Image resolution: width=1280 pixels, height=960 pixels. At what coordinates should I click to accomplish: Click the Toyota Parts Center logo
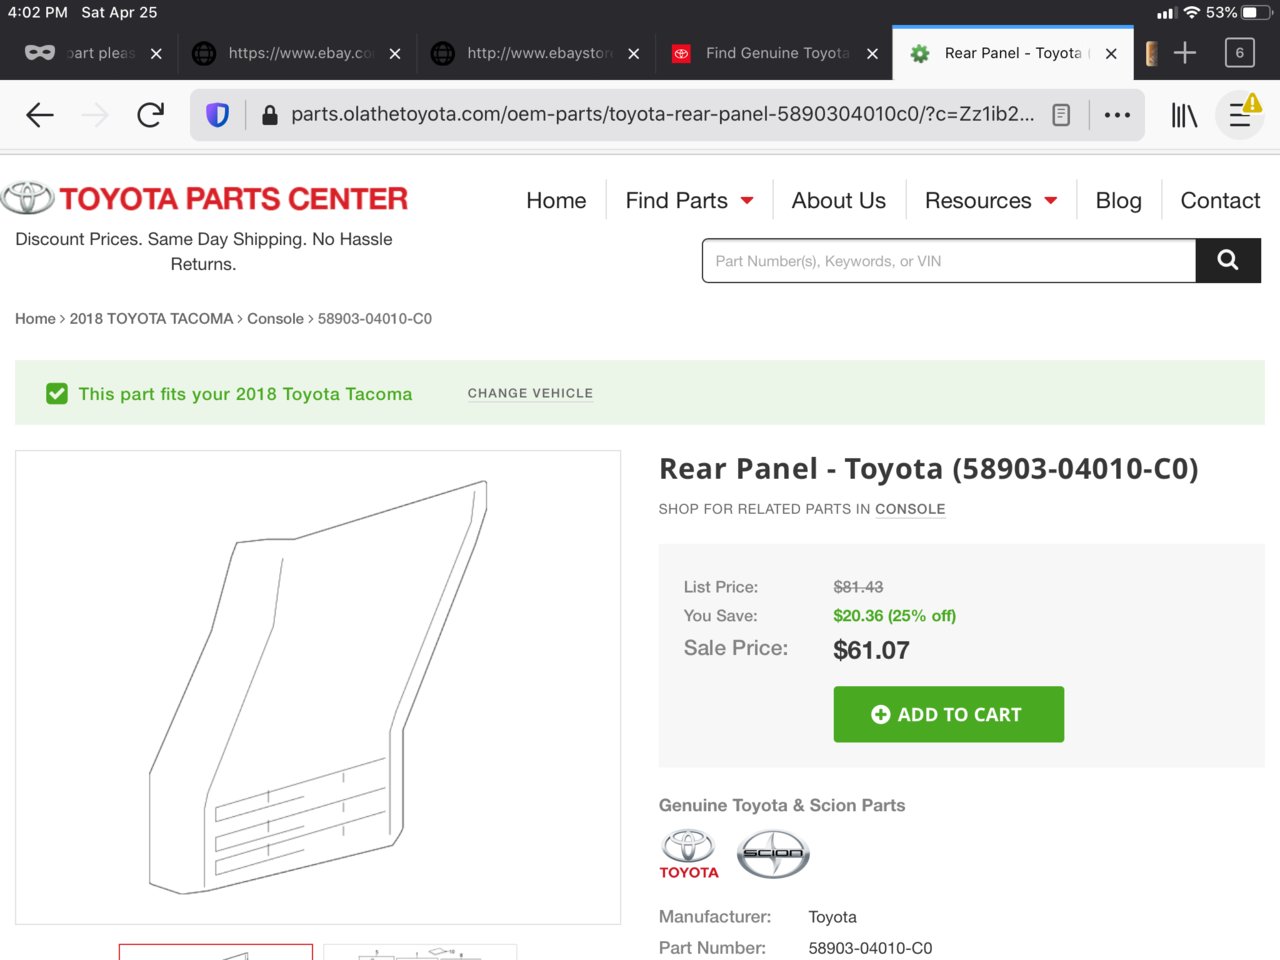click(205, 198)
